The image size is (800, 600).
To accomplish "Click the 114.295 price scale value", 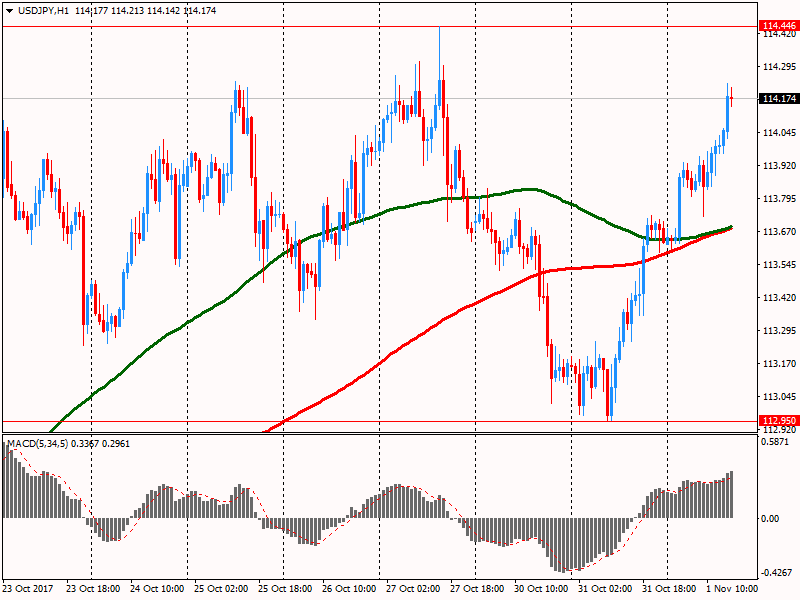I will (x=779, y=67).
